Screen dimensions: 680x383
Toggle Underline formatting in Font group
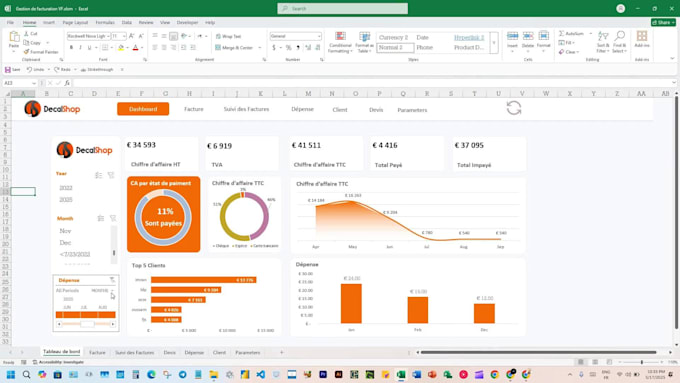point(89,48)
